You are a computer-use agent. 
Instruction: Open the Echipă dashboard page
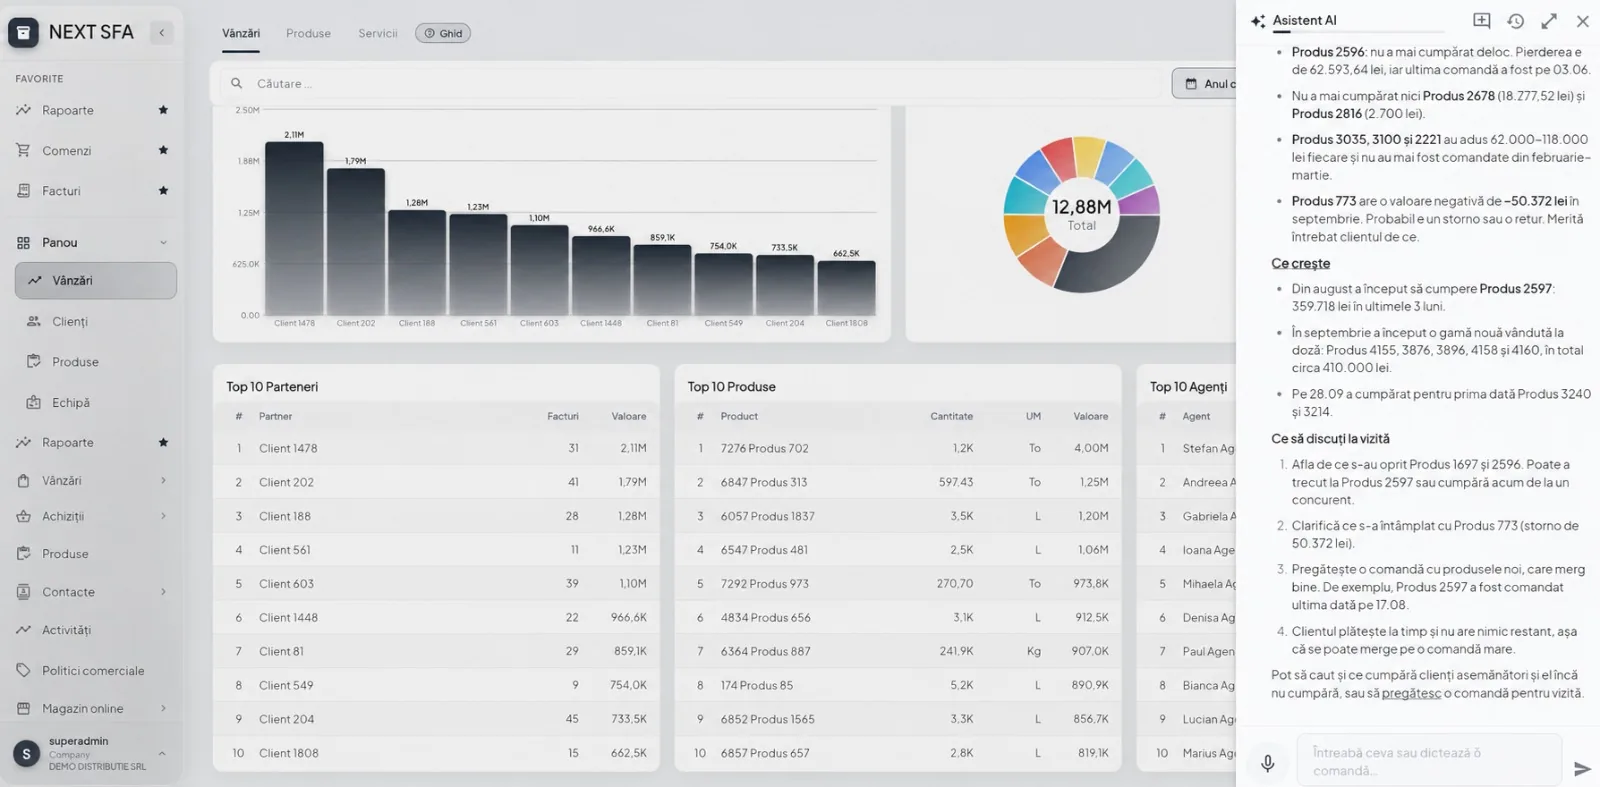71,402
